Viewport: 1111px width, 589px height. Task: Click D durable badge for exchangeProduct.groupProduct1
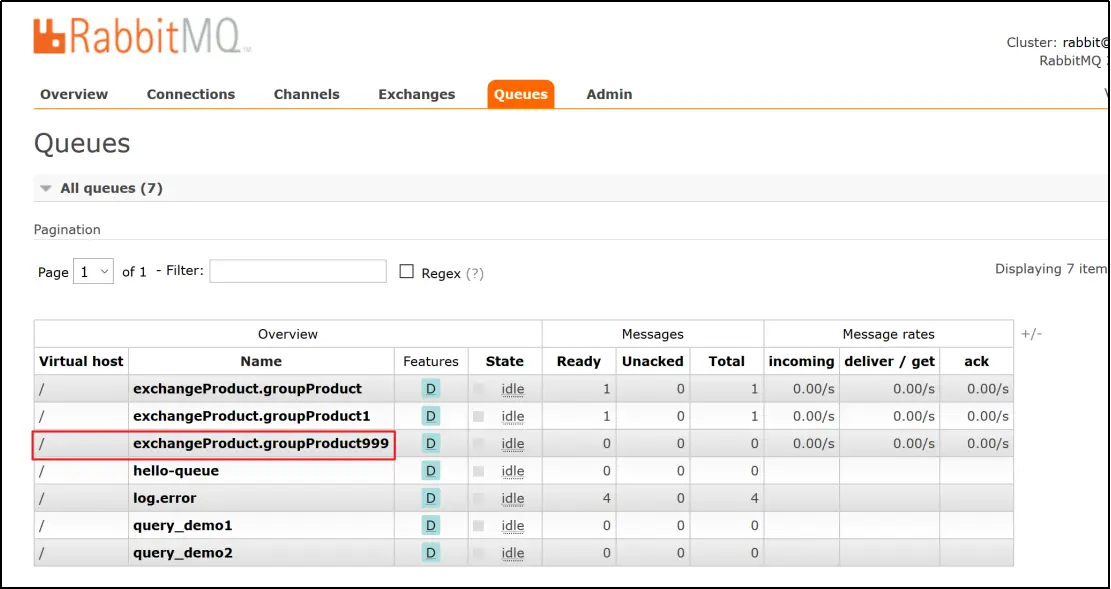coord(431,416)
